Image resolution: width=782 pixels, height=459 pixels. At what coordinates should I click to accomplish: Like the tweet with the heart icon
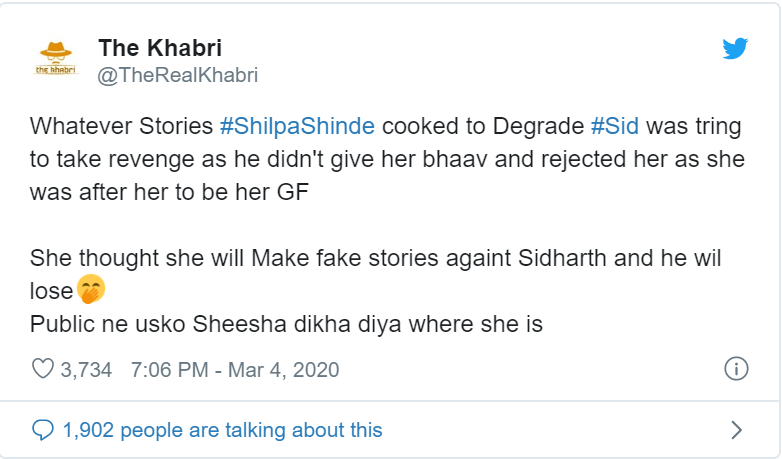pyautogui.click(x=43, y=369)
